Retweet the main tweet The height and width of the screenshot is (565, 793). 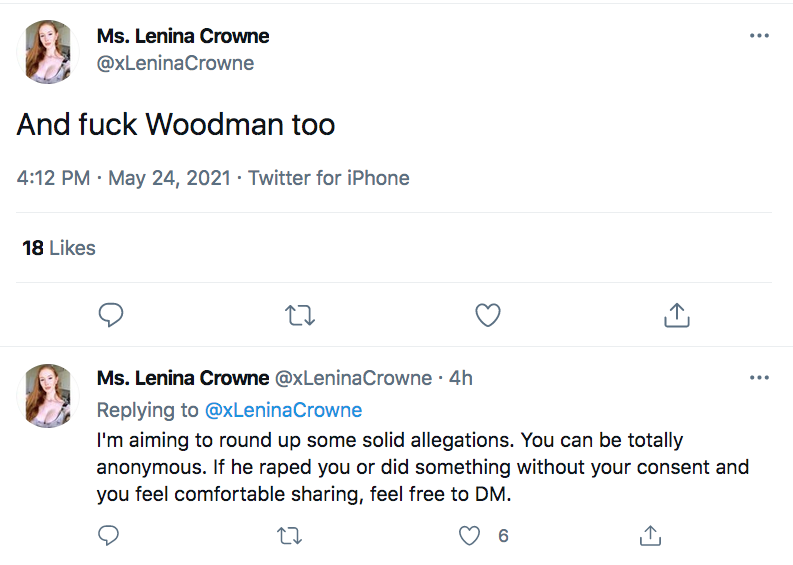[300, 316]
